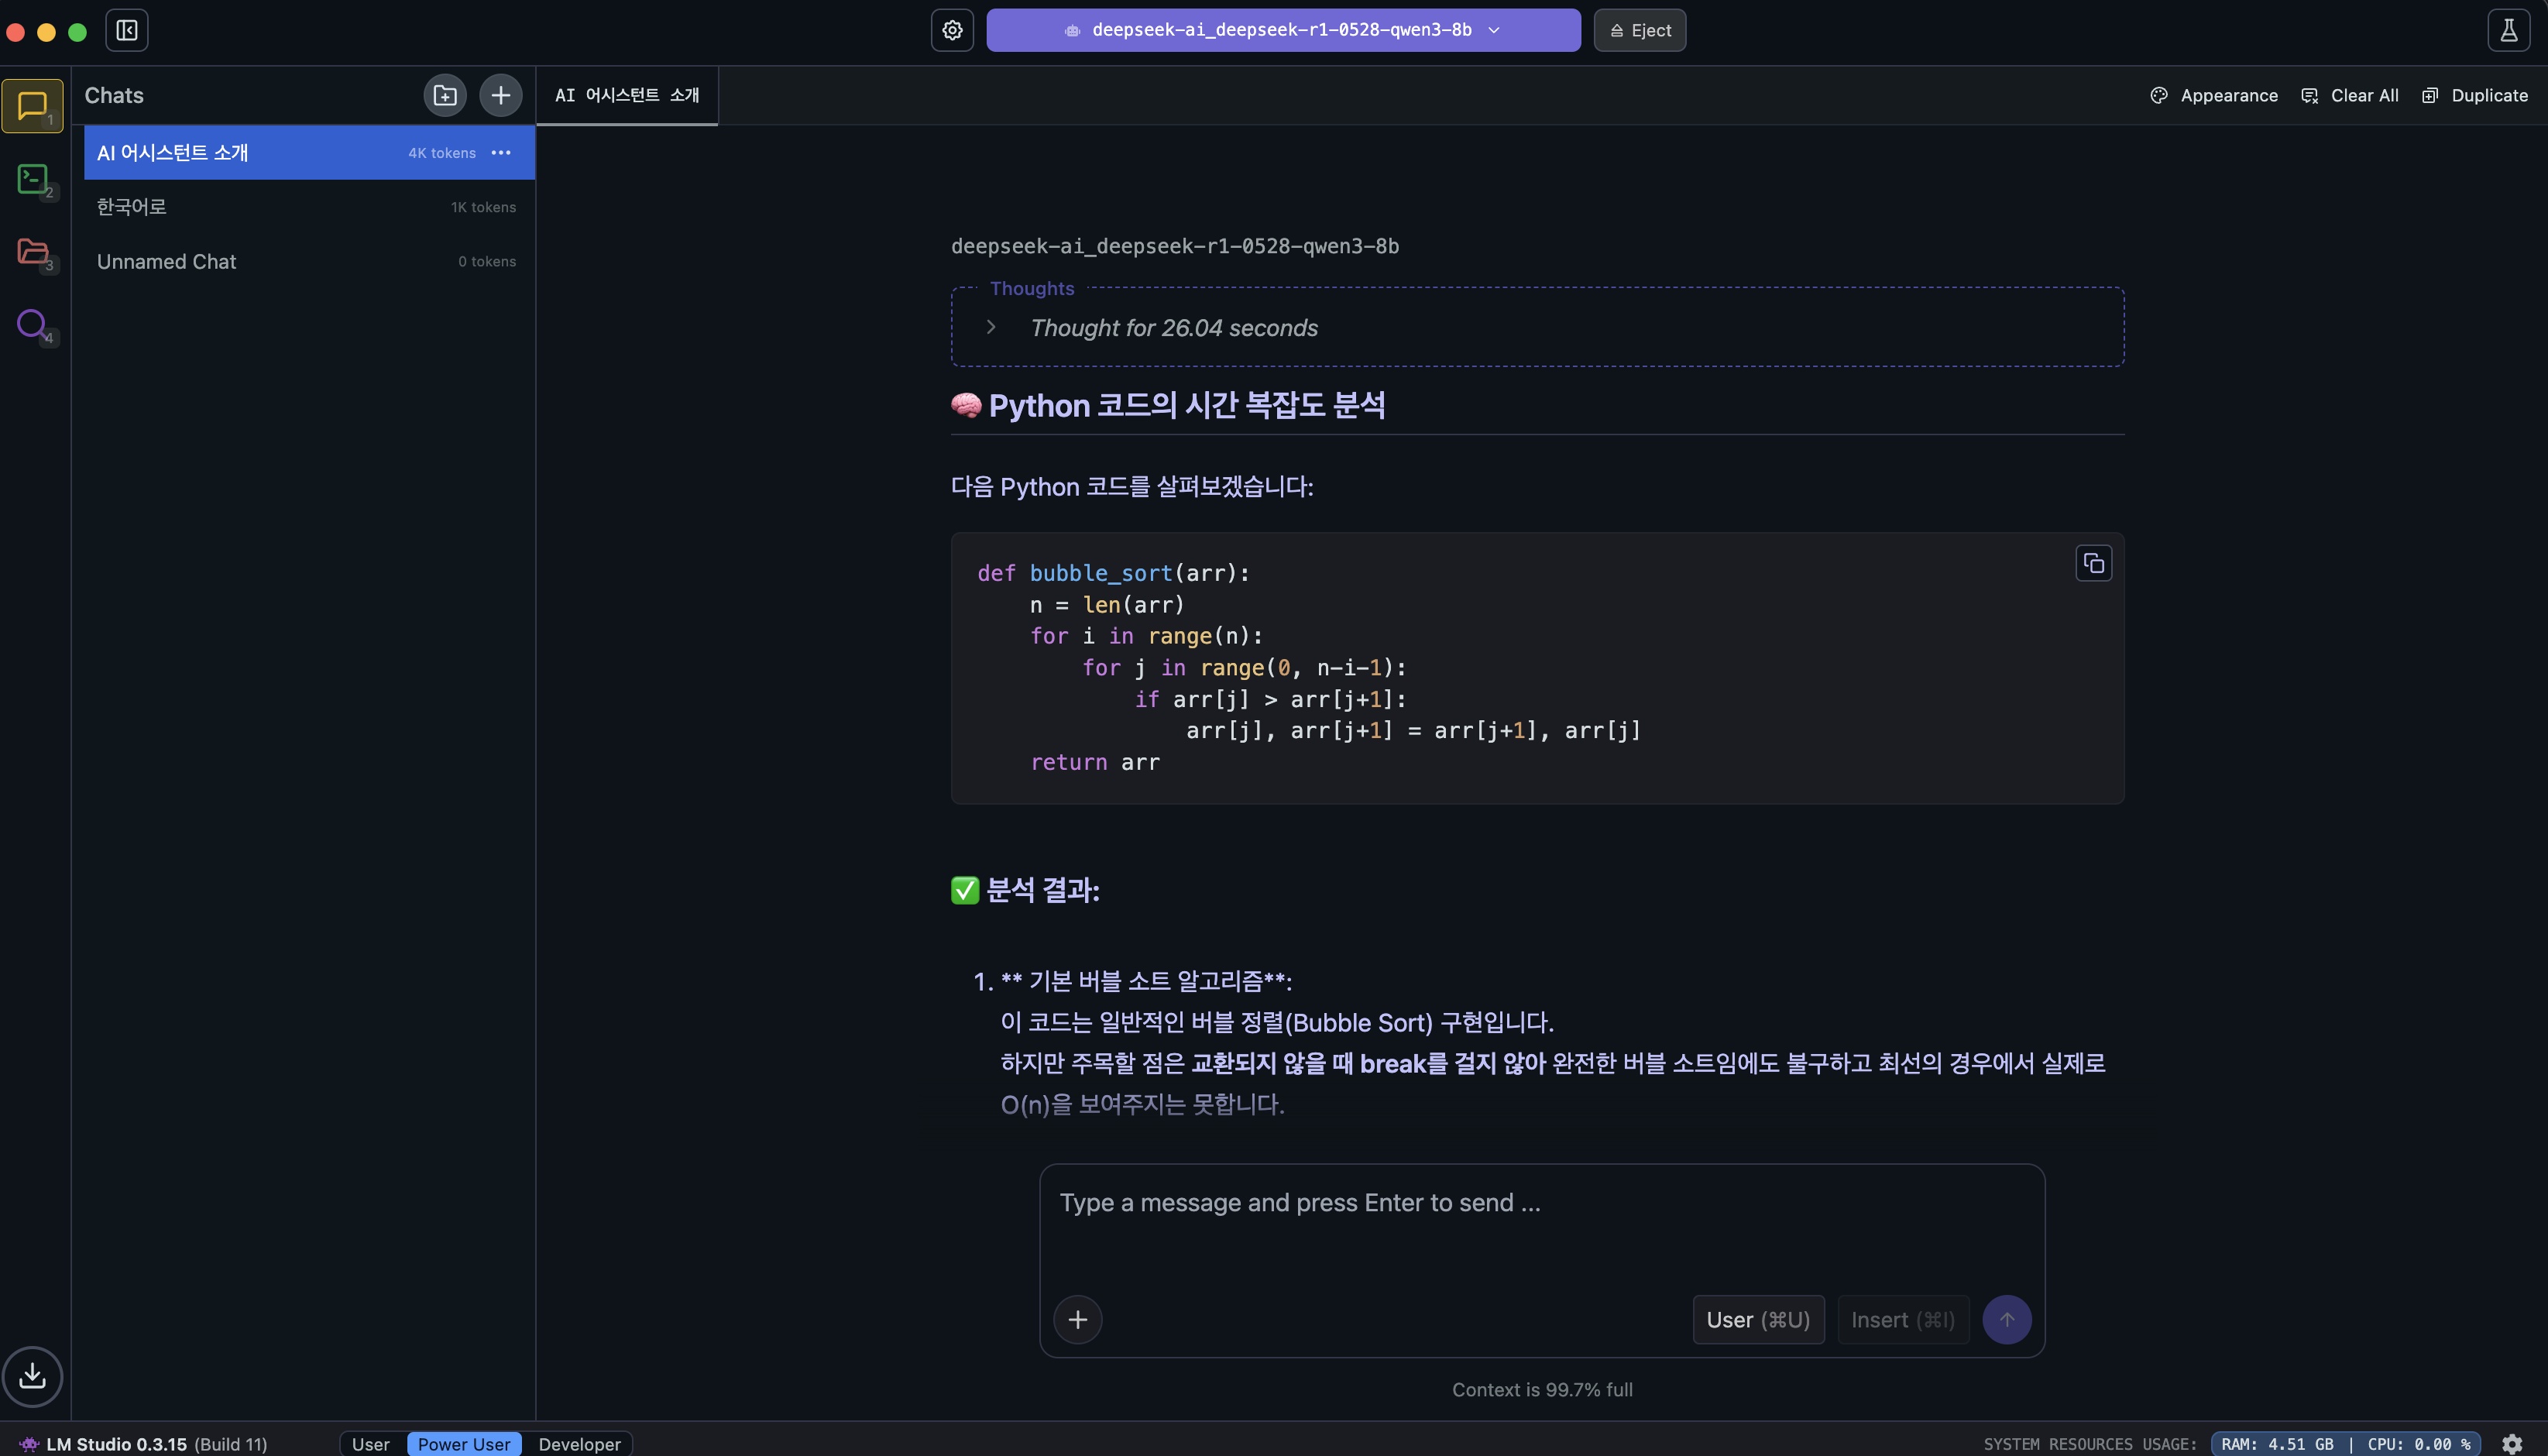2548x1456 pixels.
Task: Click the Context is 99.7% full text
Action: click(1542, 1390)
